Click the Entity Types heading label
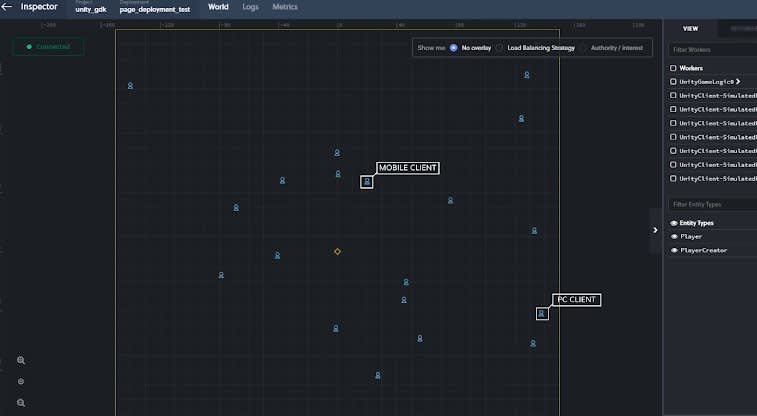 696,223
